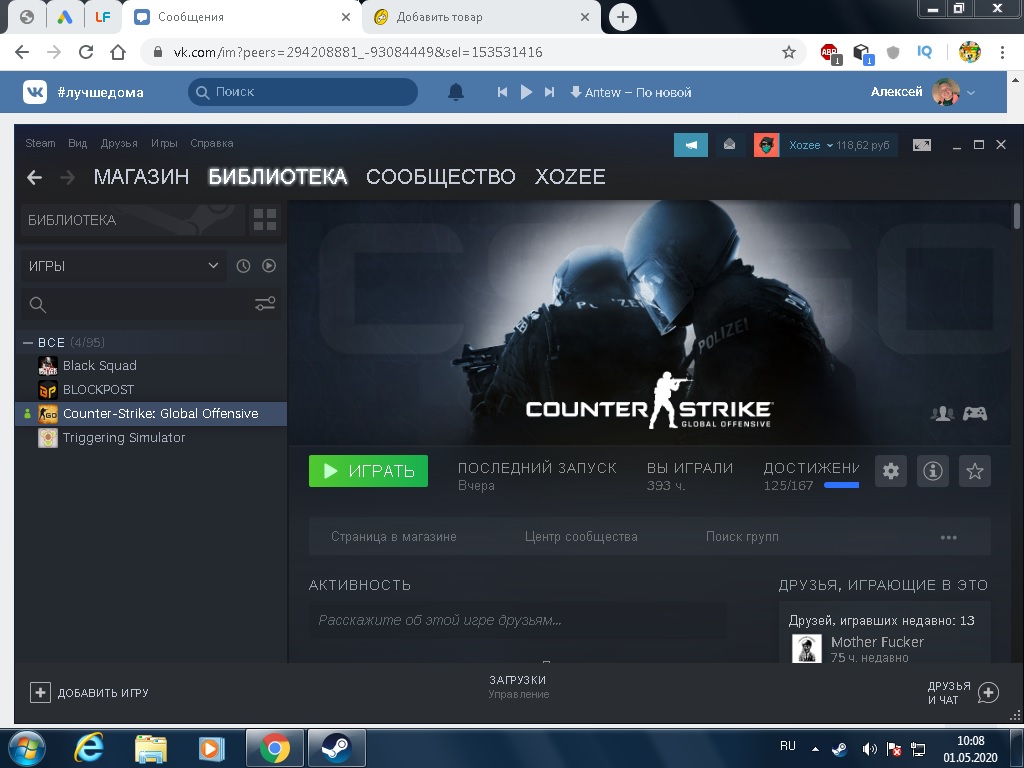Open Центр сообщества link
The image size is (1024, 768).
click(x=581, y=537)
